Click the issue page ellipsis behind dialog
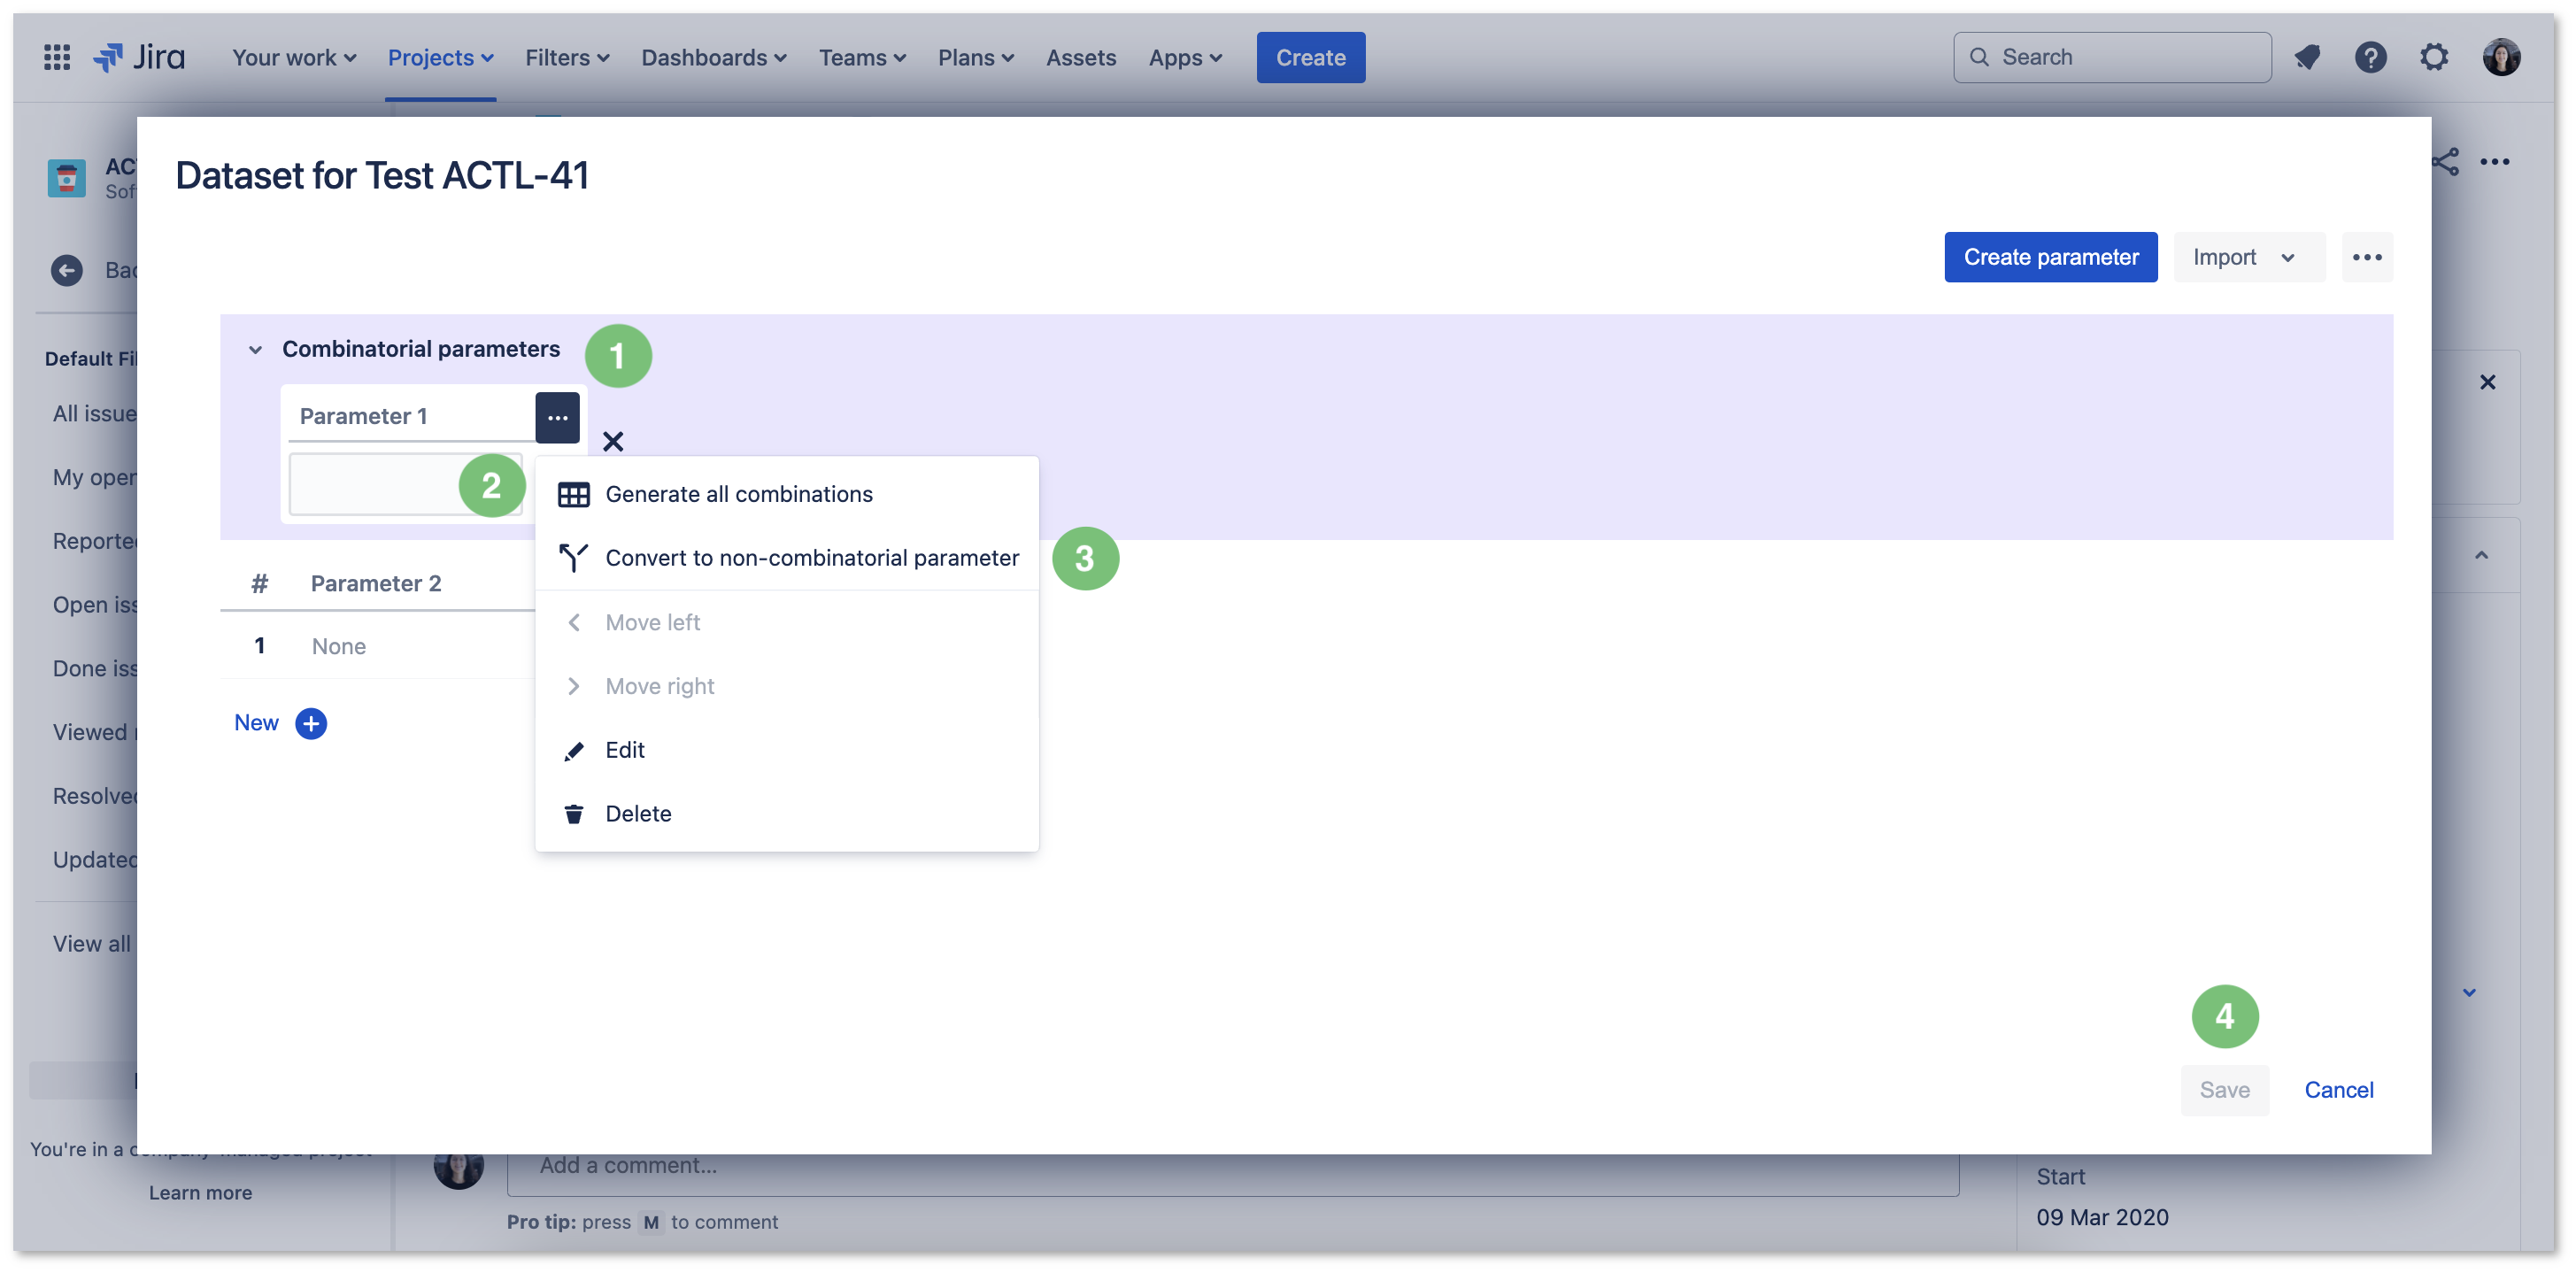Image resolution: width=2576 pixels, height=1273 pixels. coord(2494,162)
